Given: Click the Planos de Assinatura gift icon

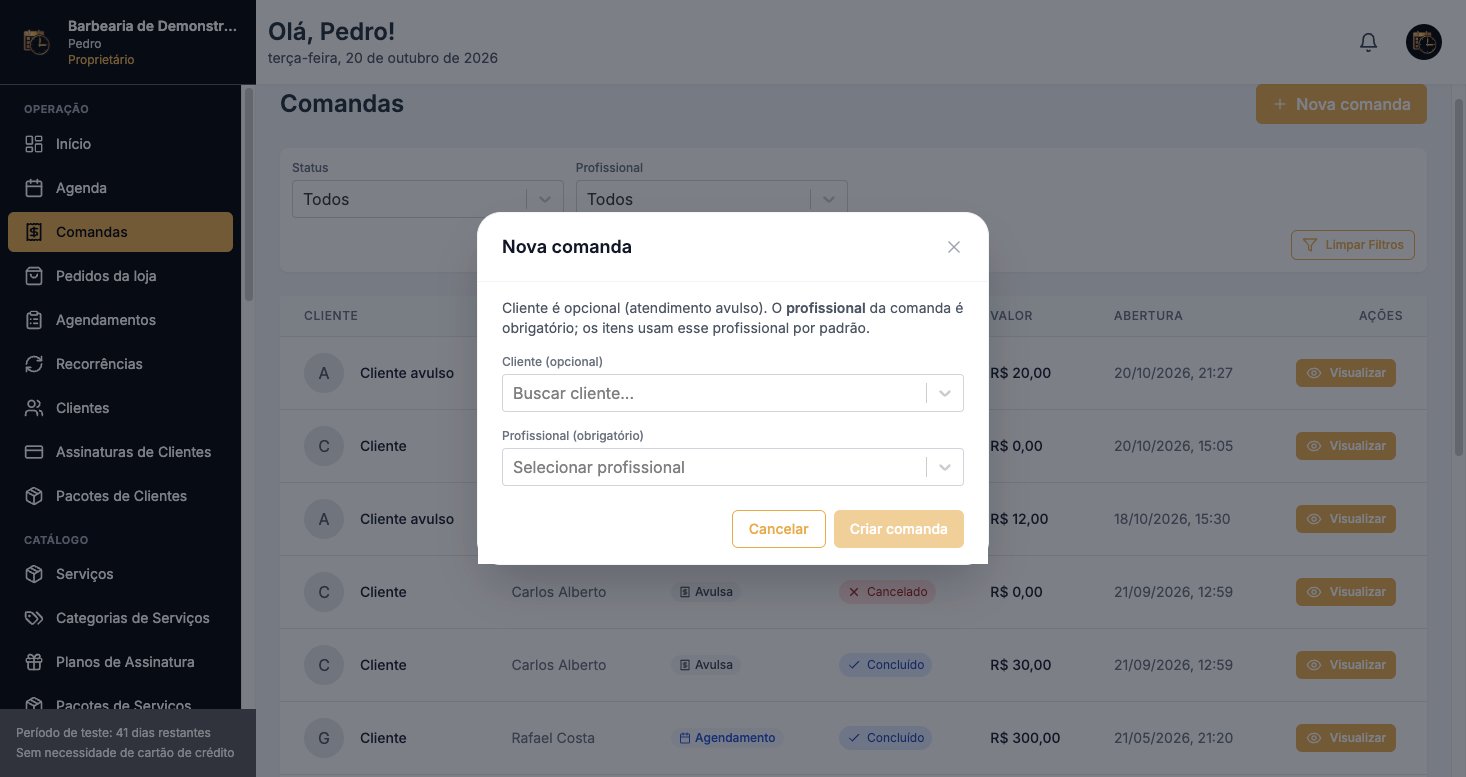Looking at the screenshot, I should (x=34, y=662).
